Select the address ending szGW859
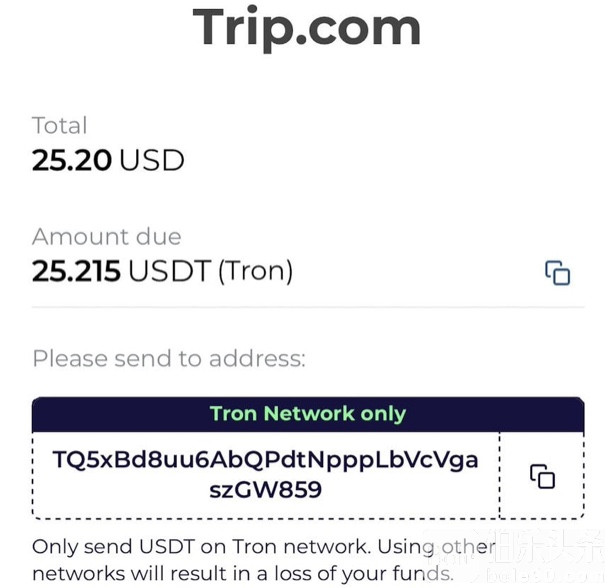Screen dimensions: 610x588 tap(265, 489)
